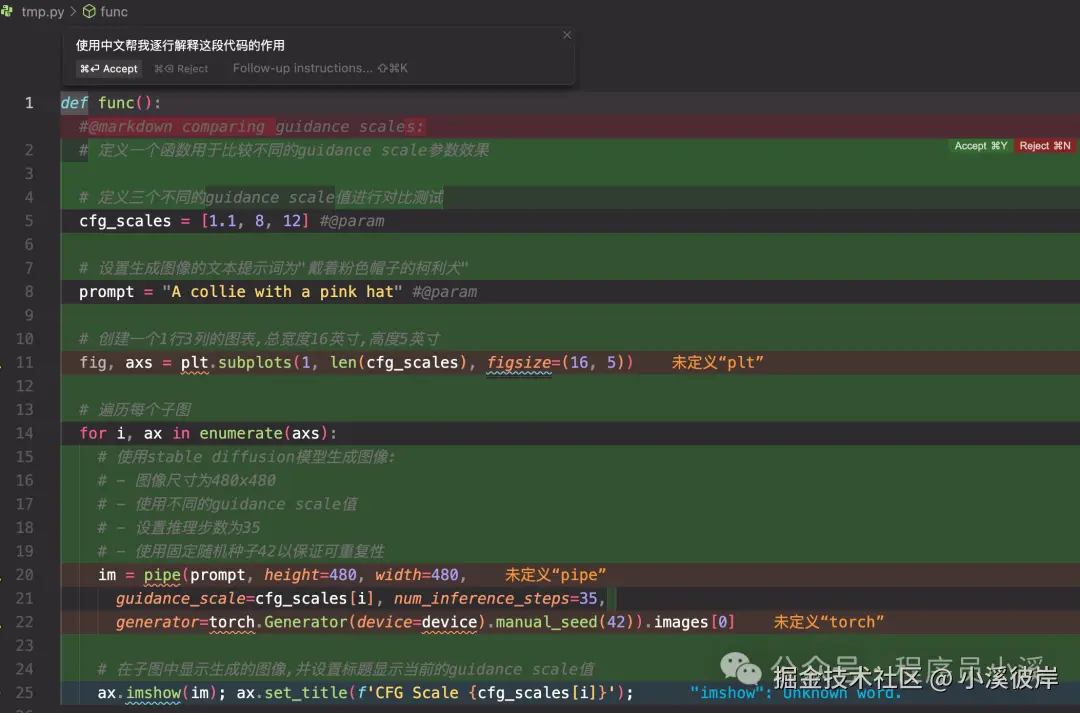
Task: Click num_inference_steps=35 on line 21
Action: [495, 599]
